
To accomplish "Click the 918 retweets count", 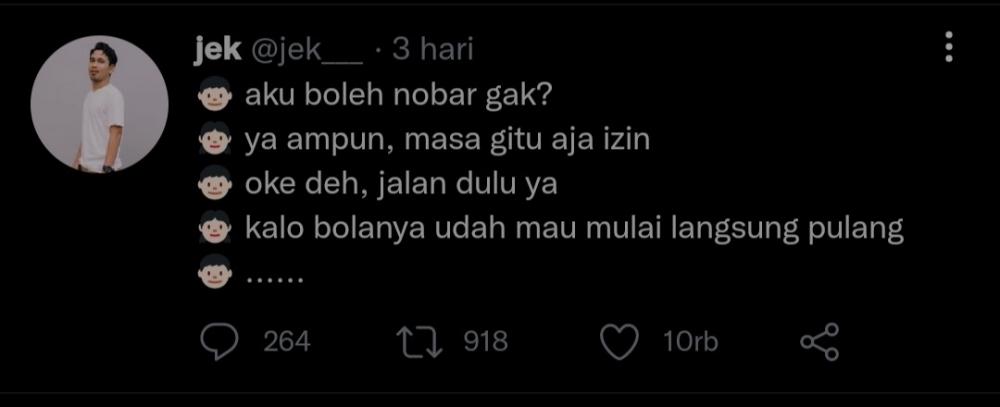I will coord(485,342).
